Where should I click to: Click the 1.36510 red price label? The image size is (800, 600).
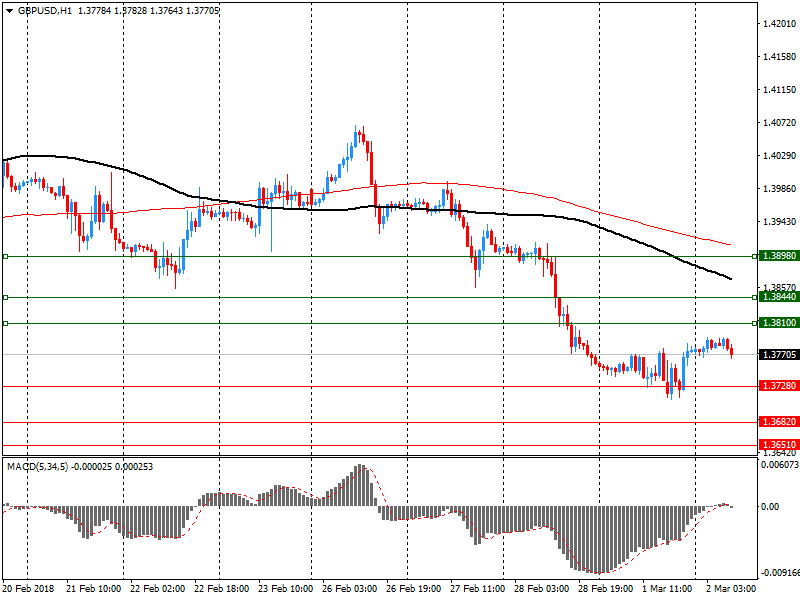point(778,445)
